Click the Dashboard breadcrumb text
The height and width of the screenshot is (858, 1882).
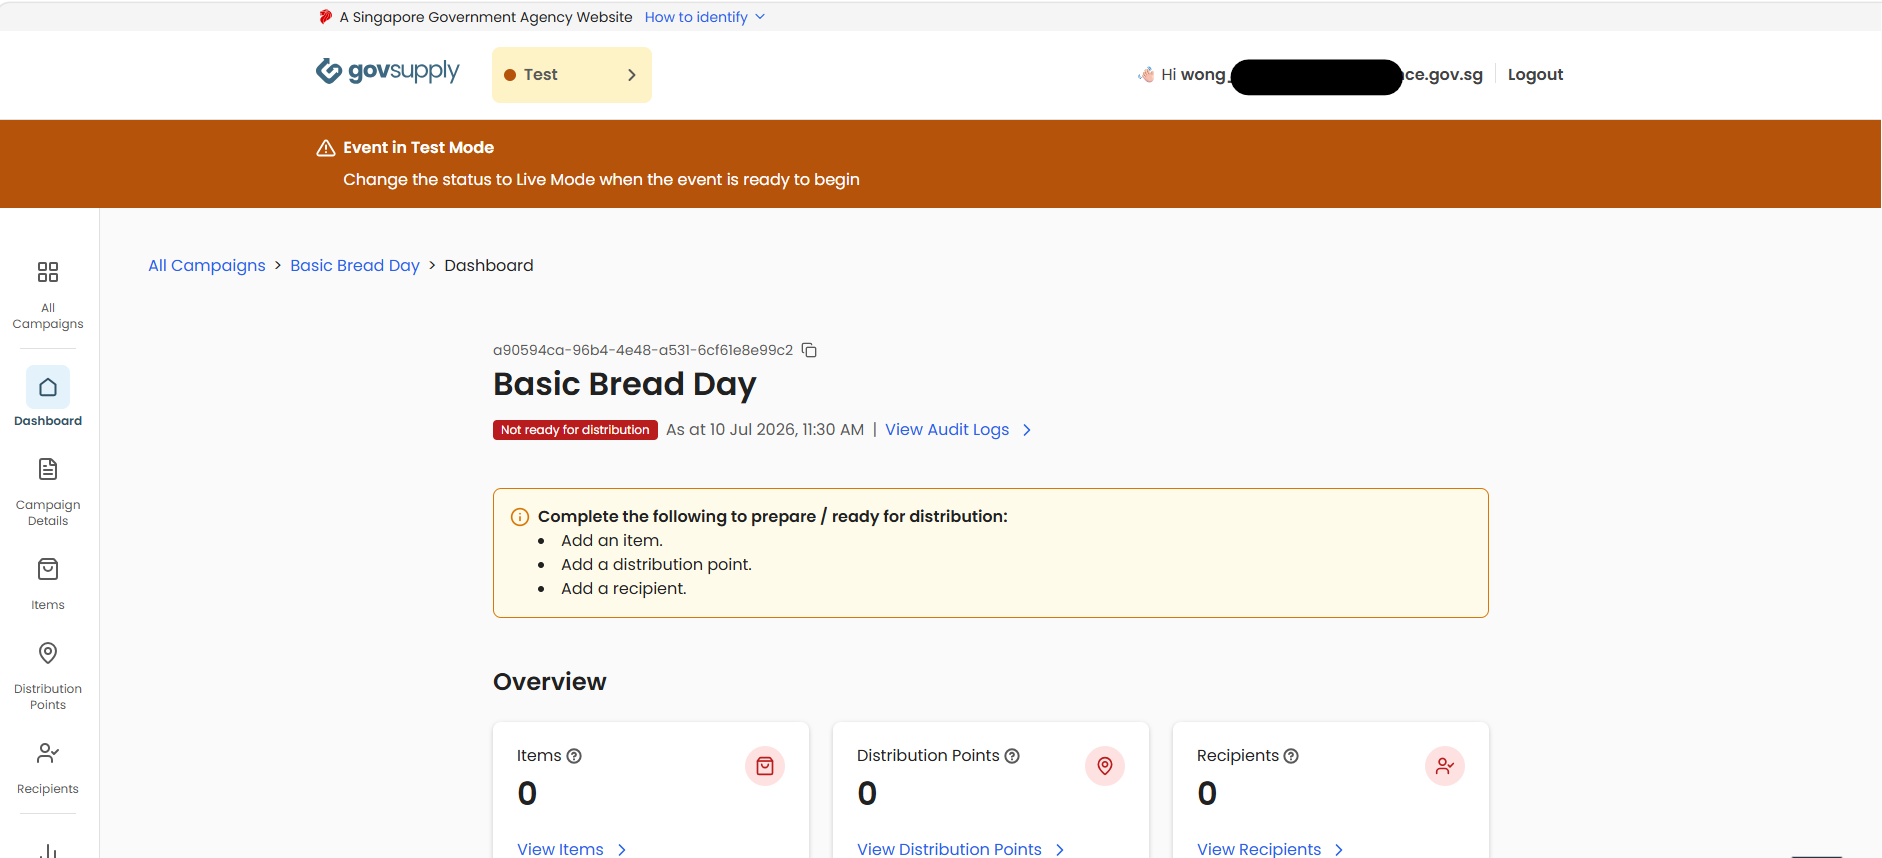pyautogui.click(x=489, y=265)
